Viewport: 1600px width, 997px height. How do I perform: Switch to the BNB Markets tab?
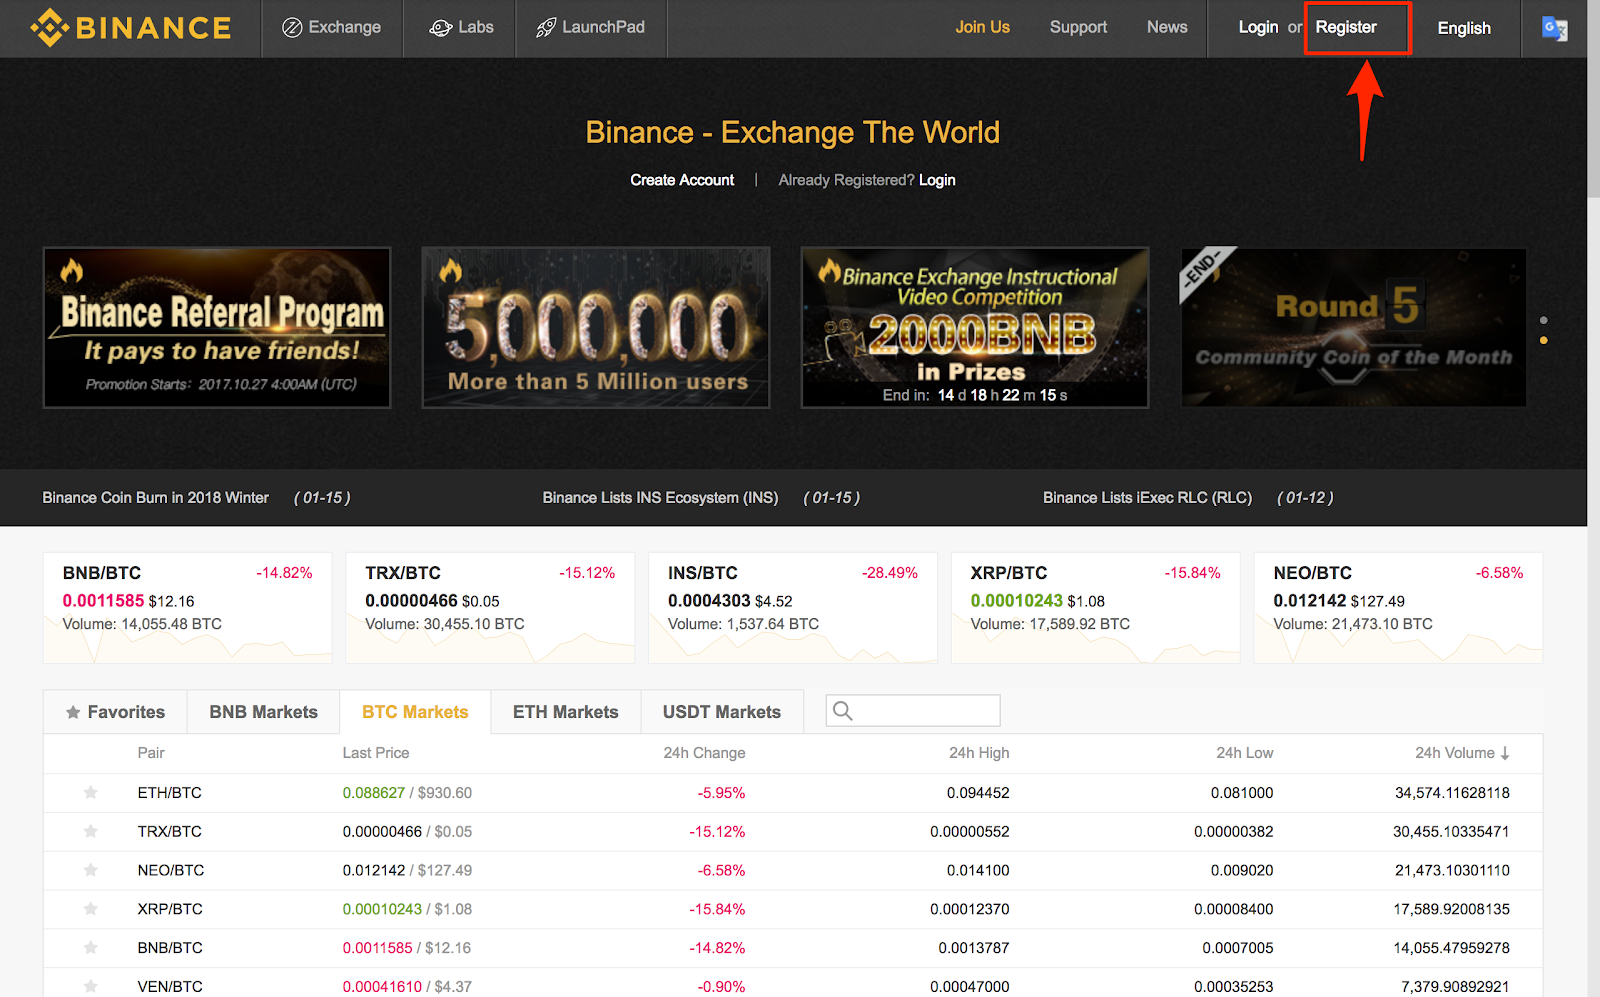tap(263, 712)
